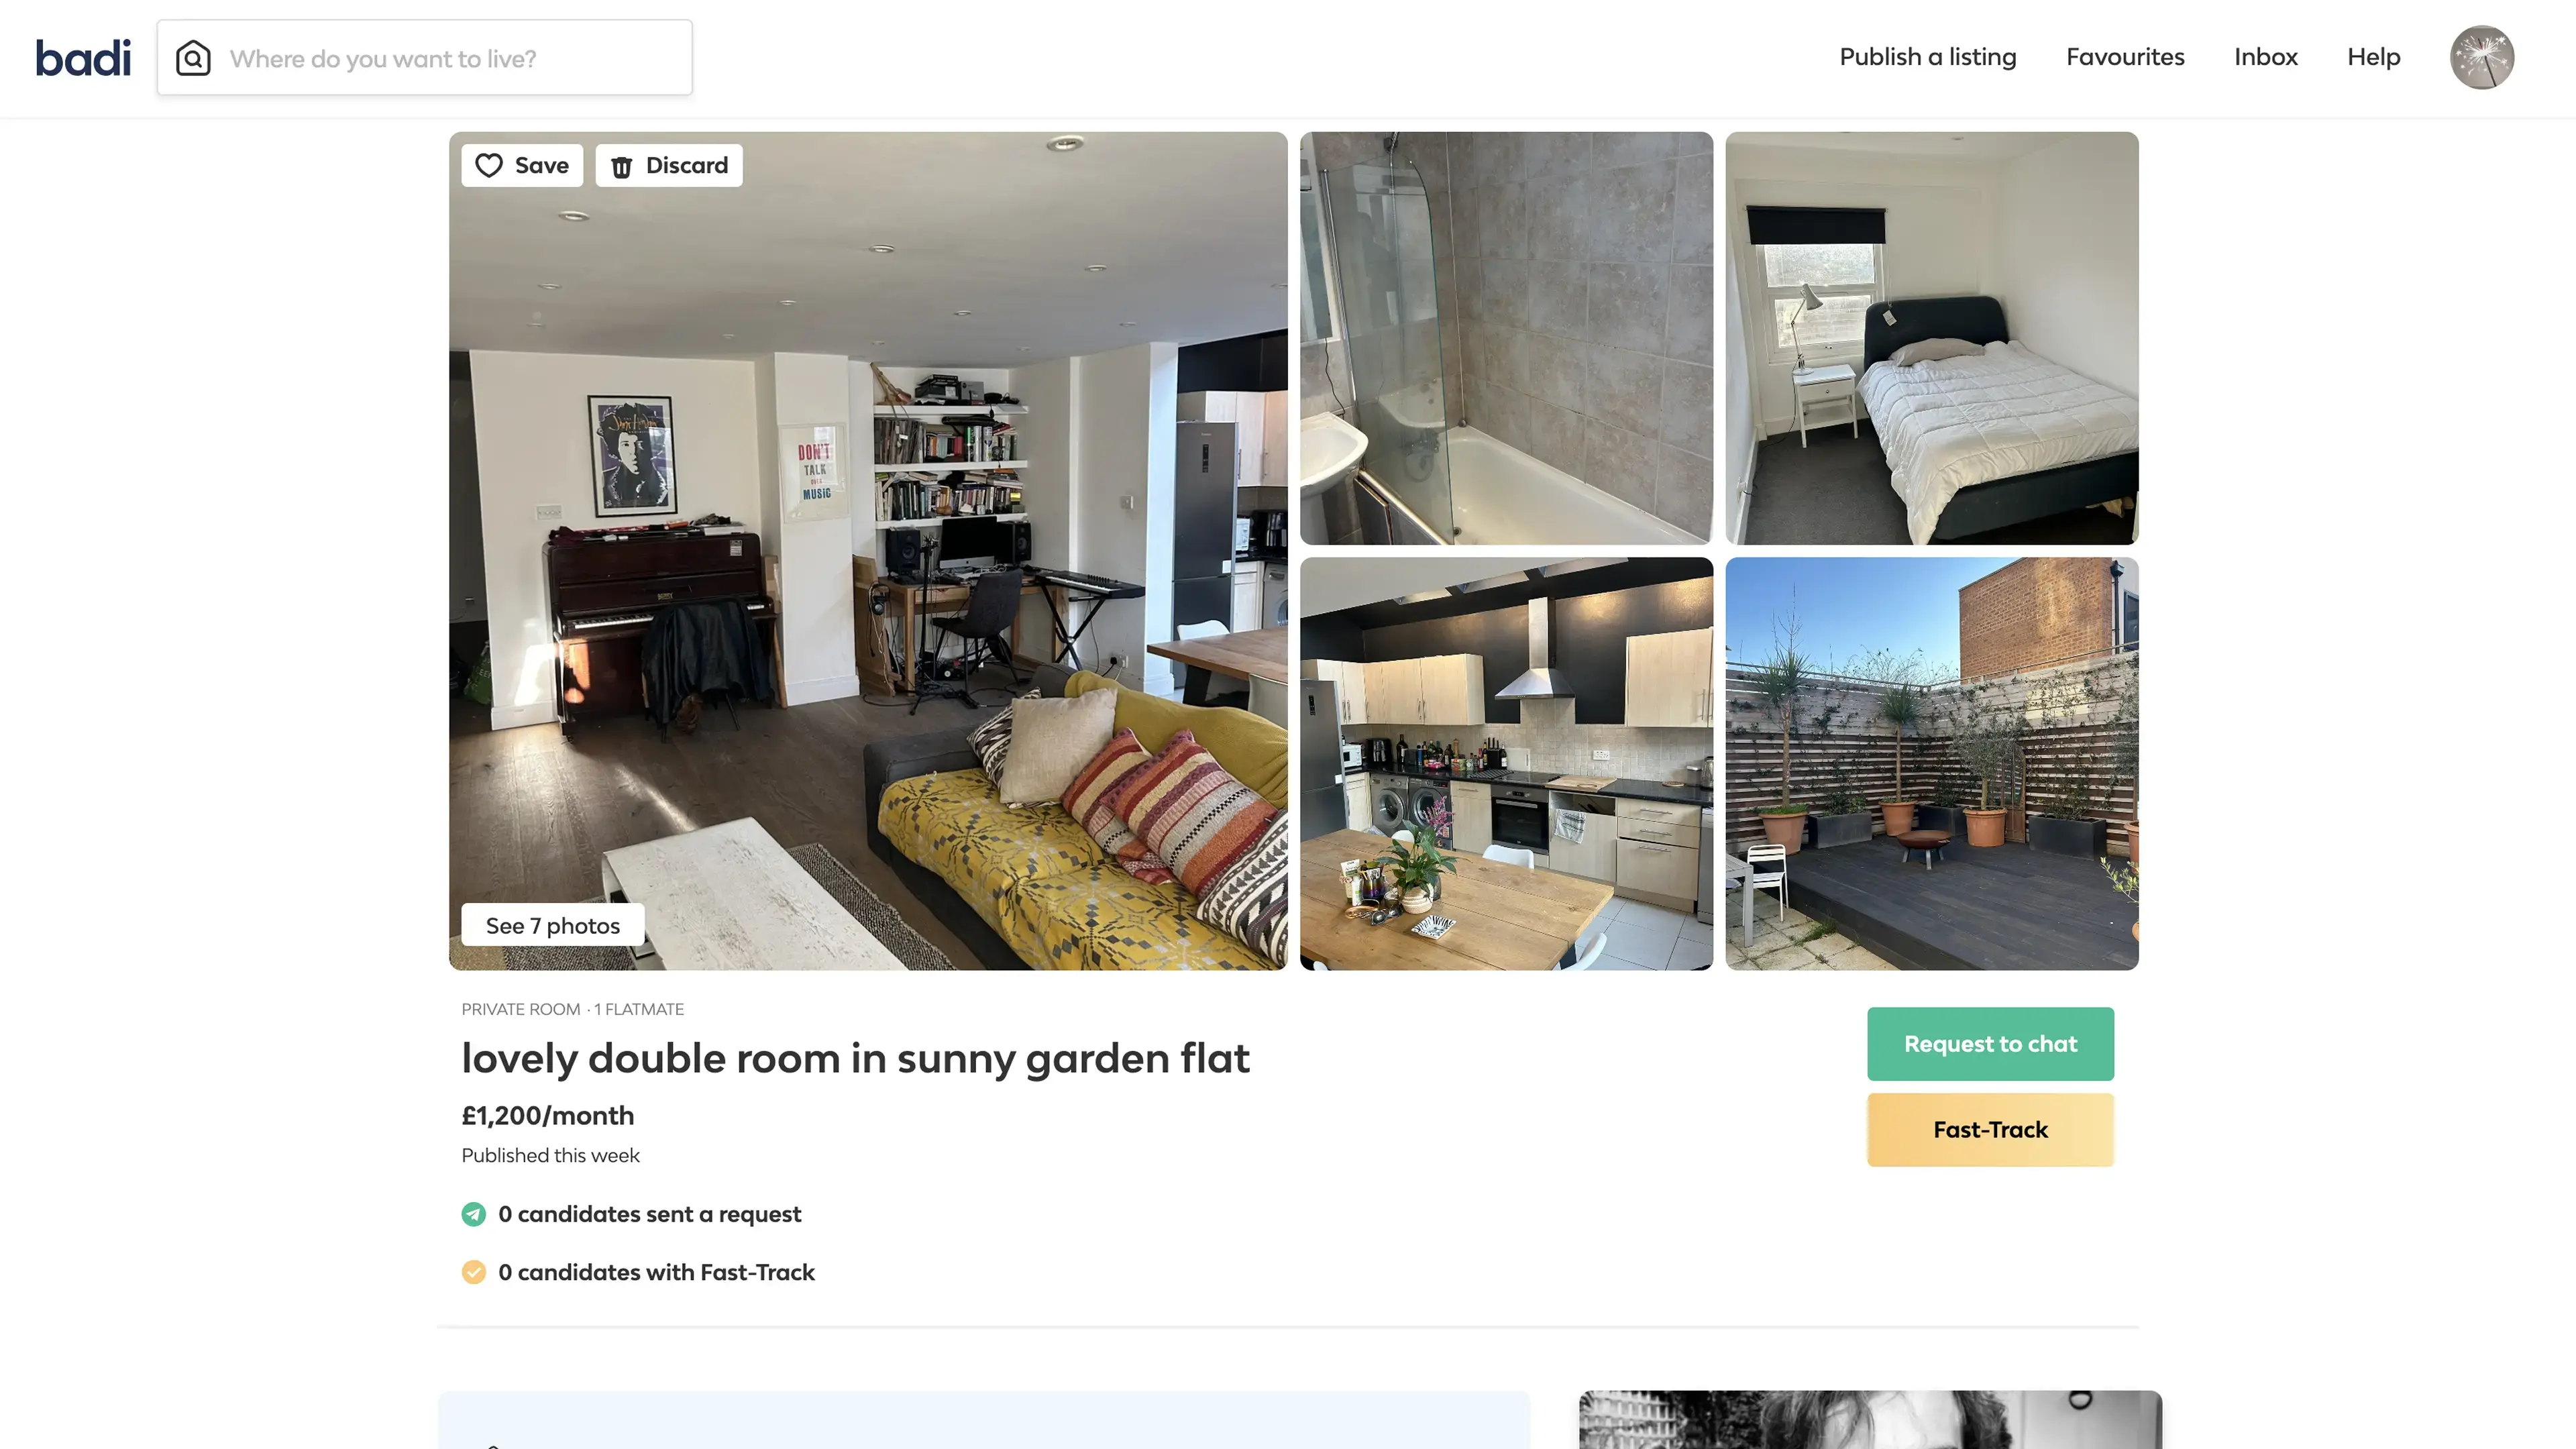Open the bathroom photo thumbnail
2576x1449 pixels.
[x=1506, y=338]
